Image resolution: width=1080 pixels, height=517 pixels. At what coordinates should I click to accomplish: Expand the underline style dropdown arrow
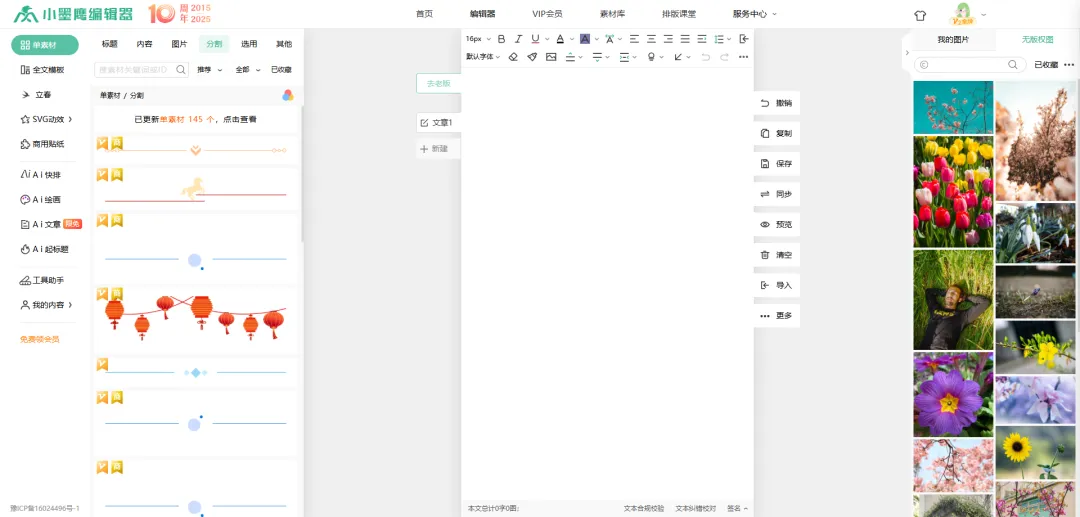click(x=547, y=39)
